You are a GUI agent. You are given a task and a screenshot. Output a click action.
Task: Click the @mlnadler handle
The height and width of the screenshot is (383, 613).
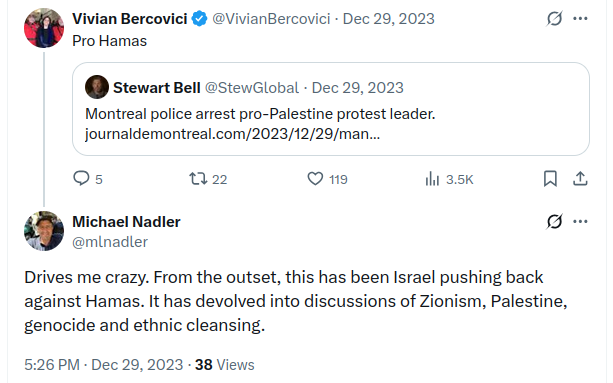tap(110, 242)
